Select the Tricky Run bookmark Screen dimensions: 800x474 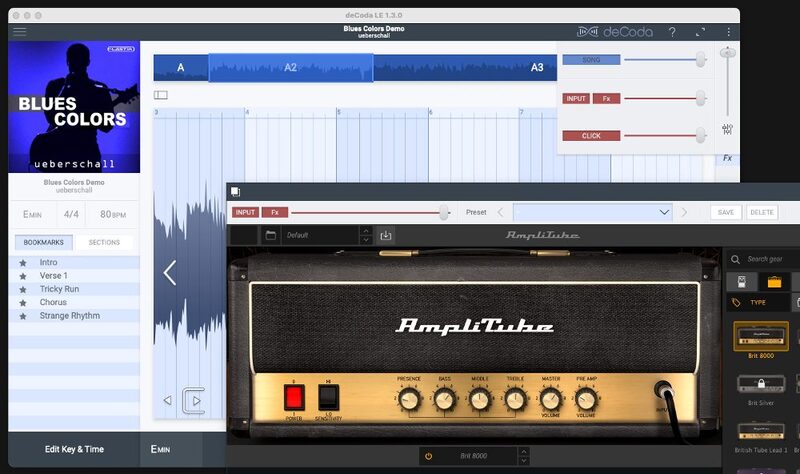tap(59, 289)
